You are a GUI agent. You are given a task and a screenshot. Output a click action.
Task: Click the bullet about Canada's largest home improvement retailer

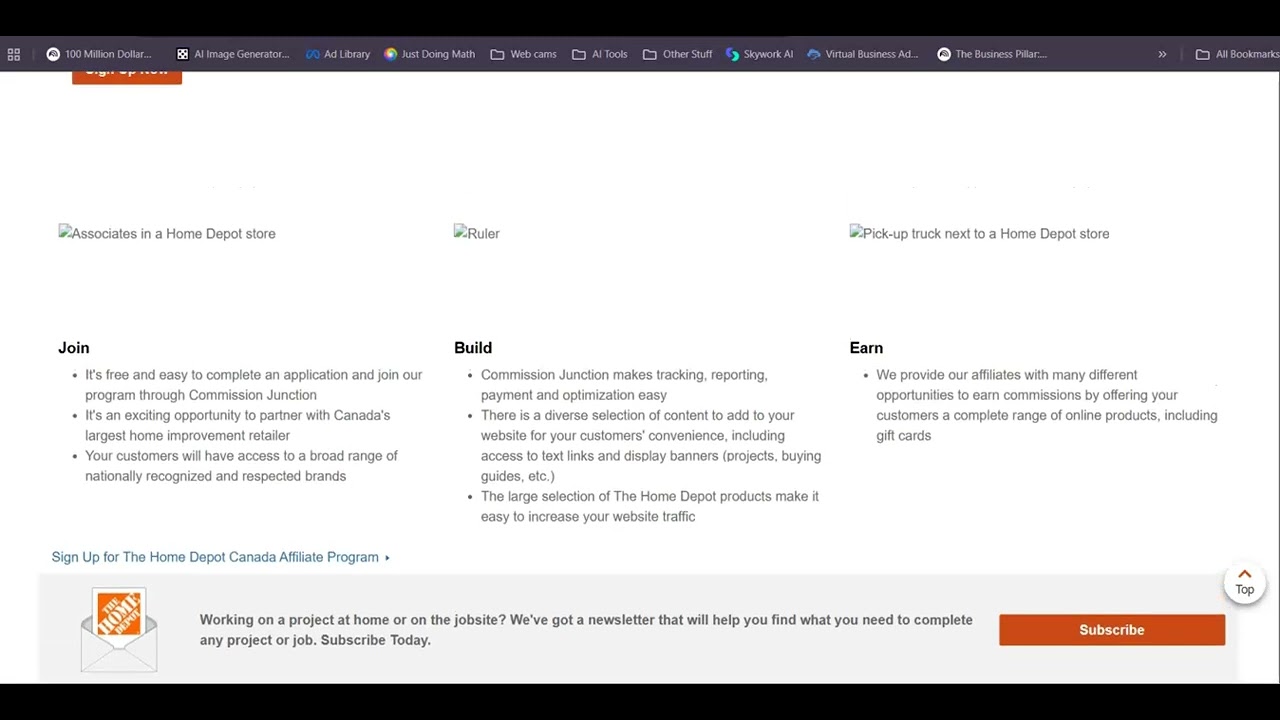238,425
